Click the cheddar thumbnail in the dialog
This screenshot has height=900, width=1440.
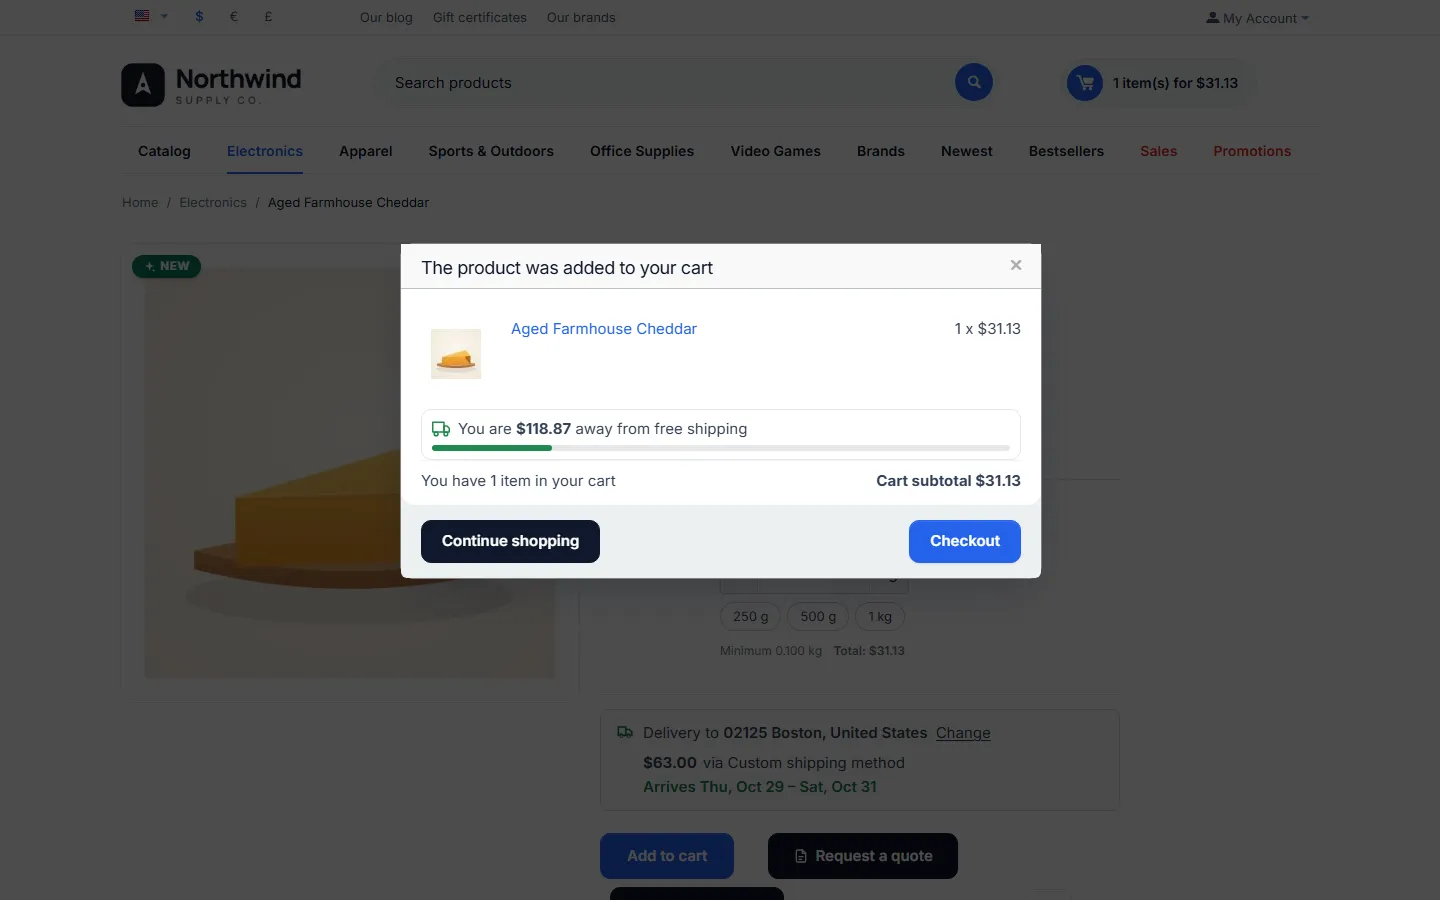(456, 354)
